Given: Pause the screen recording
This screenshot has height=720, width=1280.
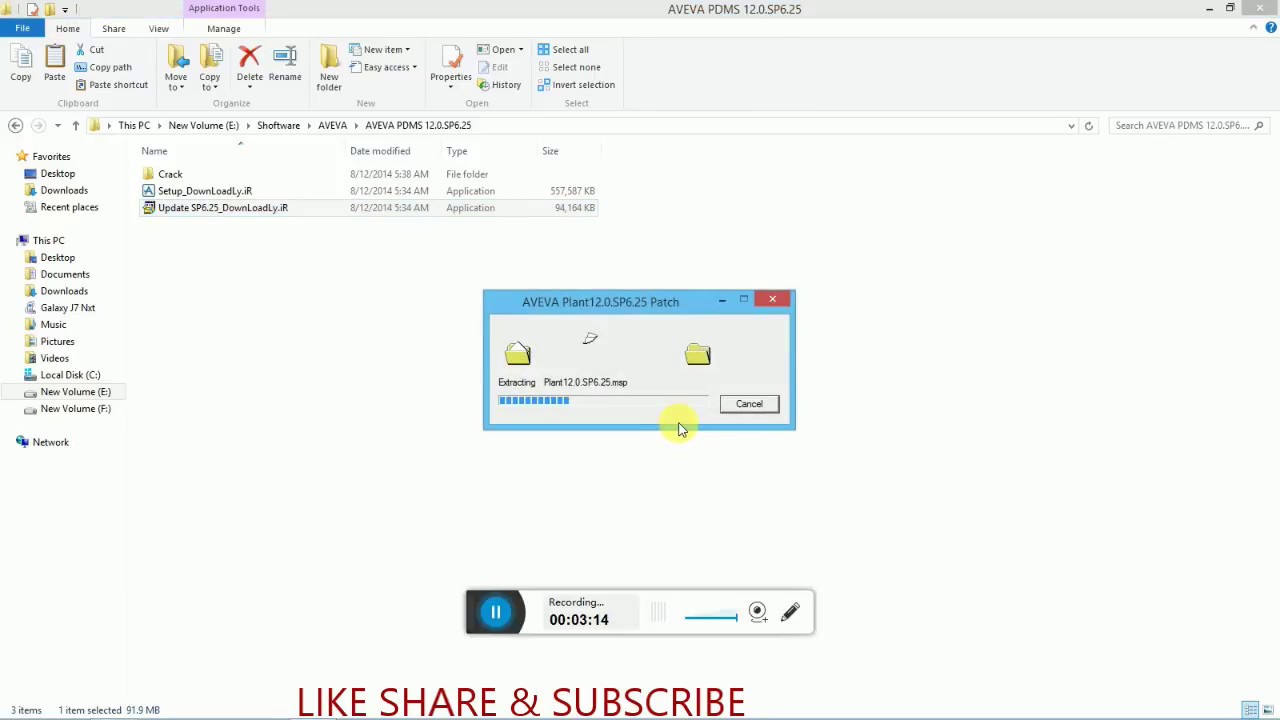Looking at the screenshot, I should pyautogui.click(x=495, y=612).
